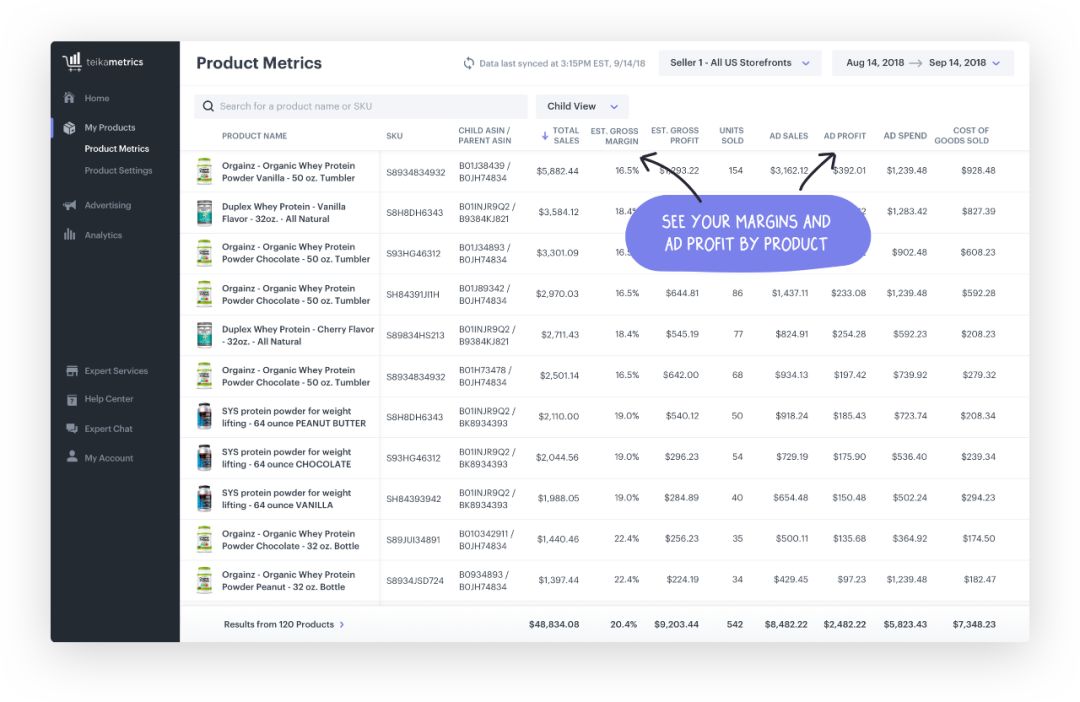The width and height of the screenshot is (1080, 702).
Task: Expand Results from 120 Products
Action: pos(284,624)
